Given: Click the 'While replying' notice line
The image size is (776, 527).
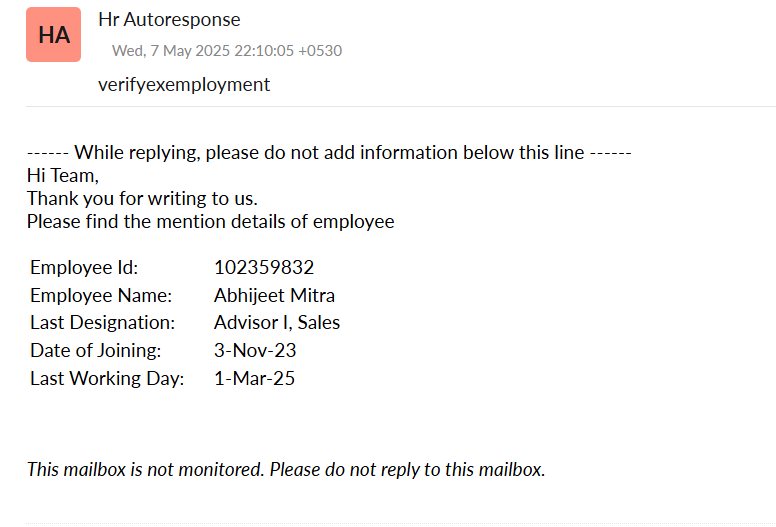Looking at the screenshot, I should coord(329,153).
